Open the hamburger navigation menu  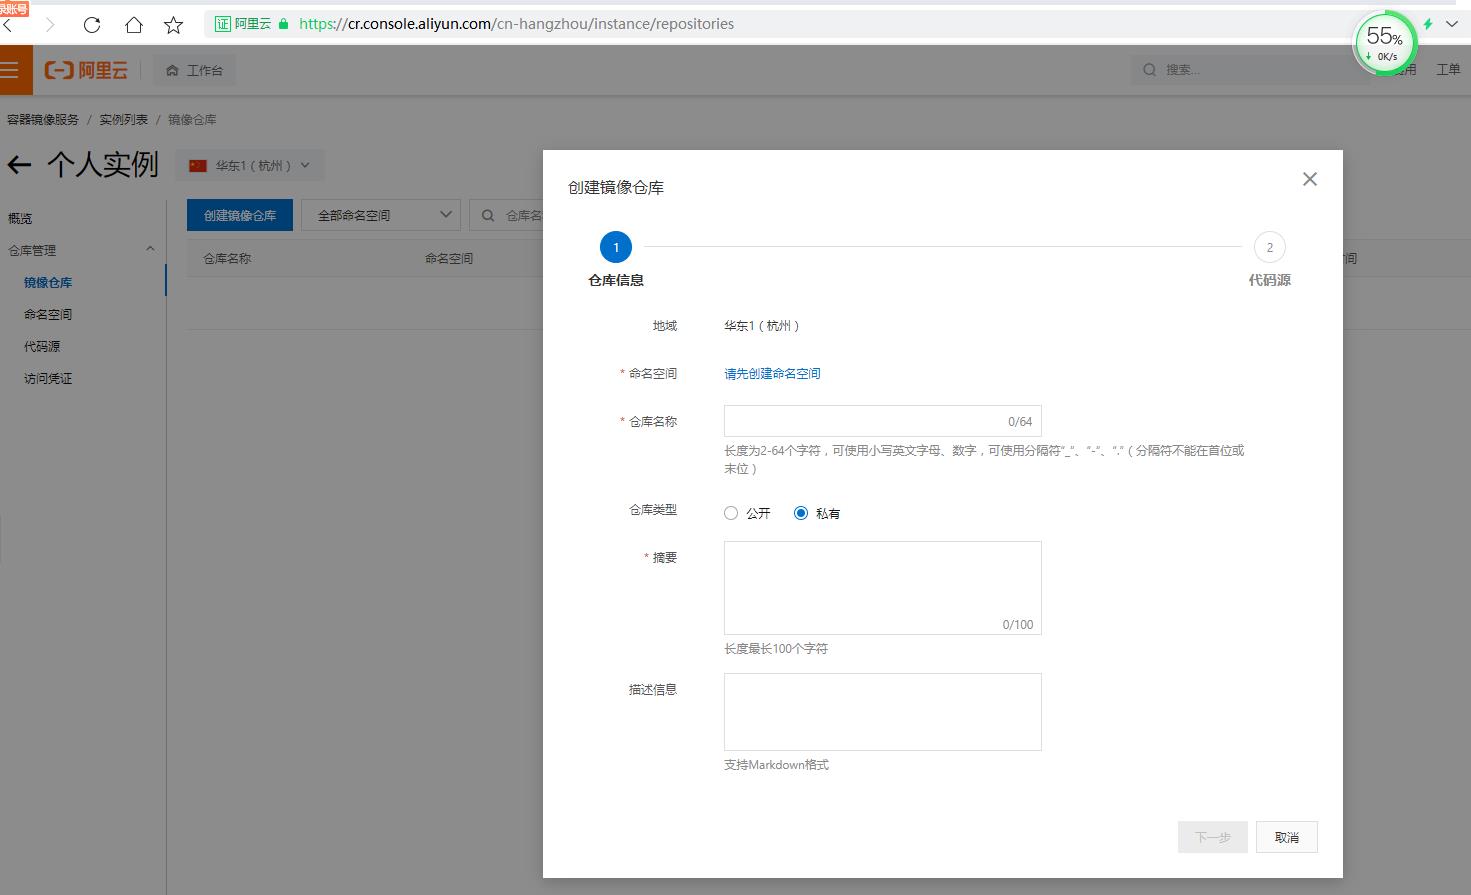[10, 70]
